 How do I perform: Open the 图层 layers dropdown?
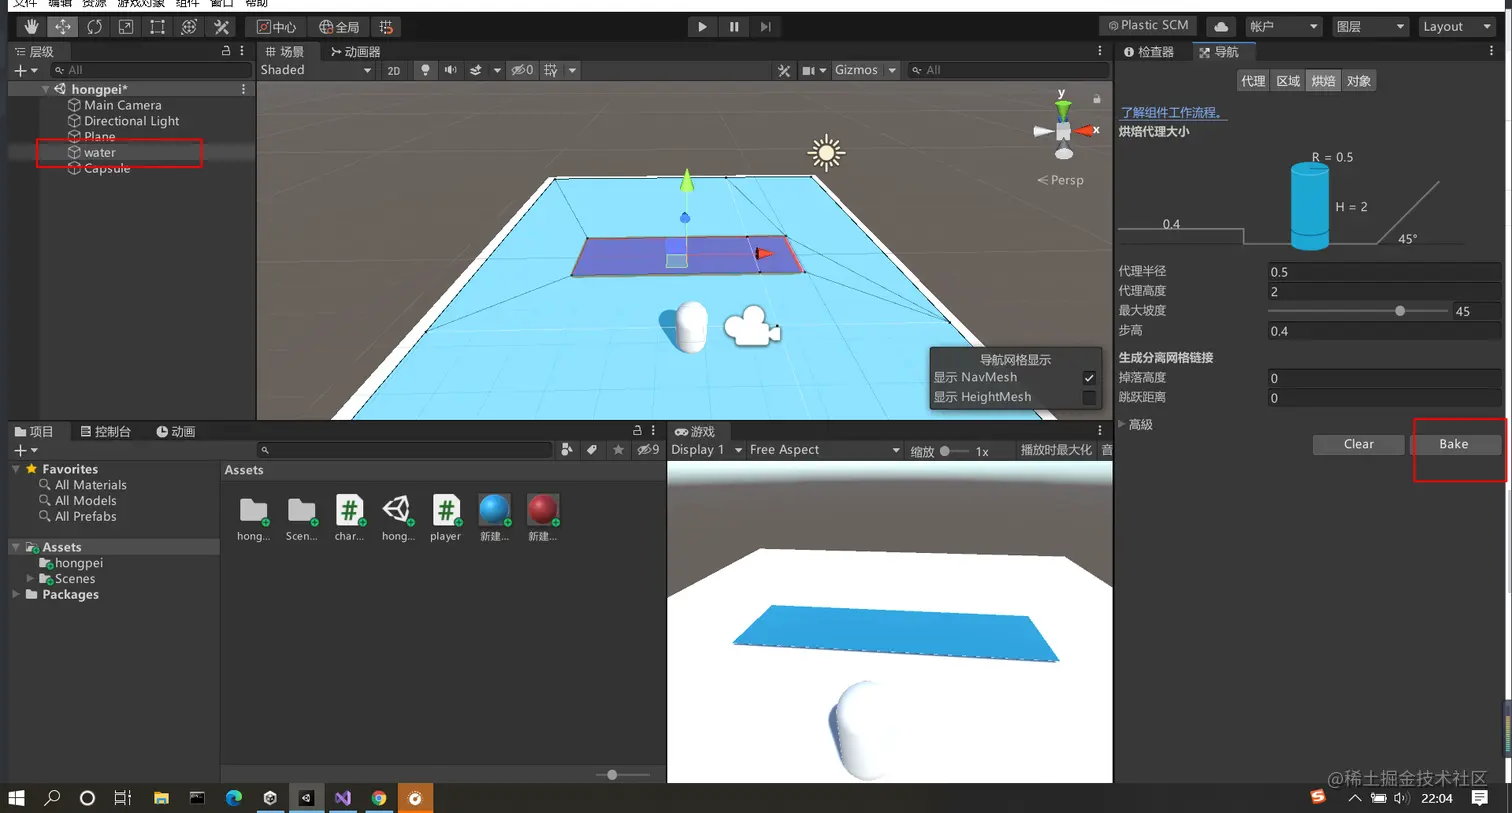pos(1371,27)
